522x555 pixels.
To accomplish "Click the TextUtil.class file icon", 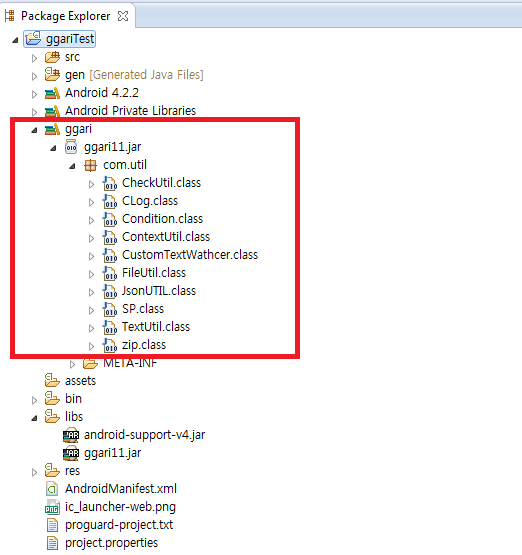I will coord(110,327).
